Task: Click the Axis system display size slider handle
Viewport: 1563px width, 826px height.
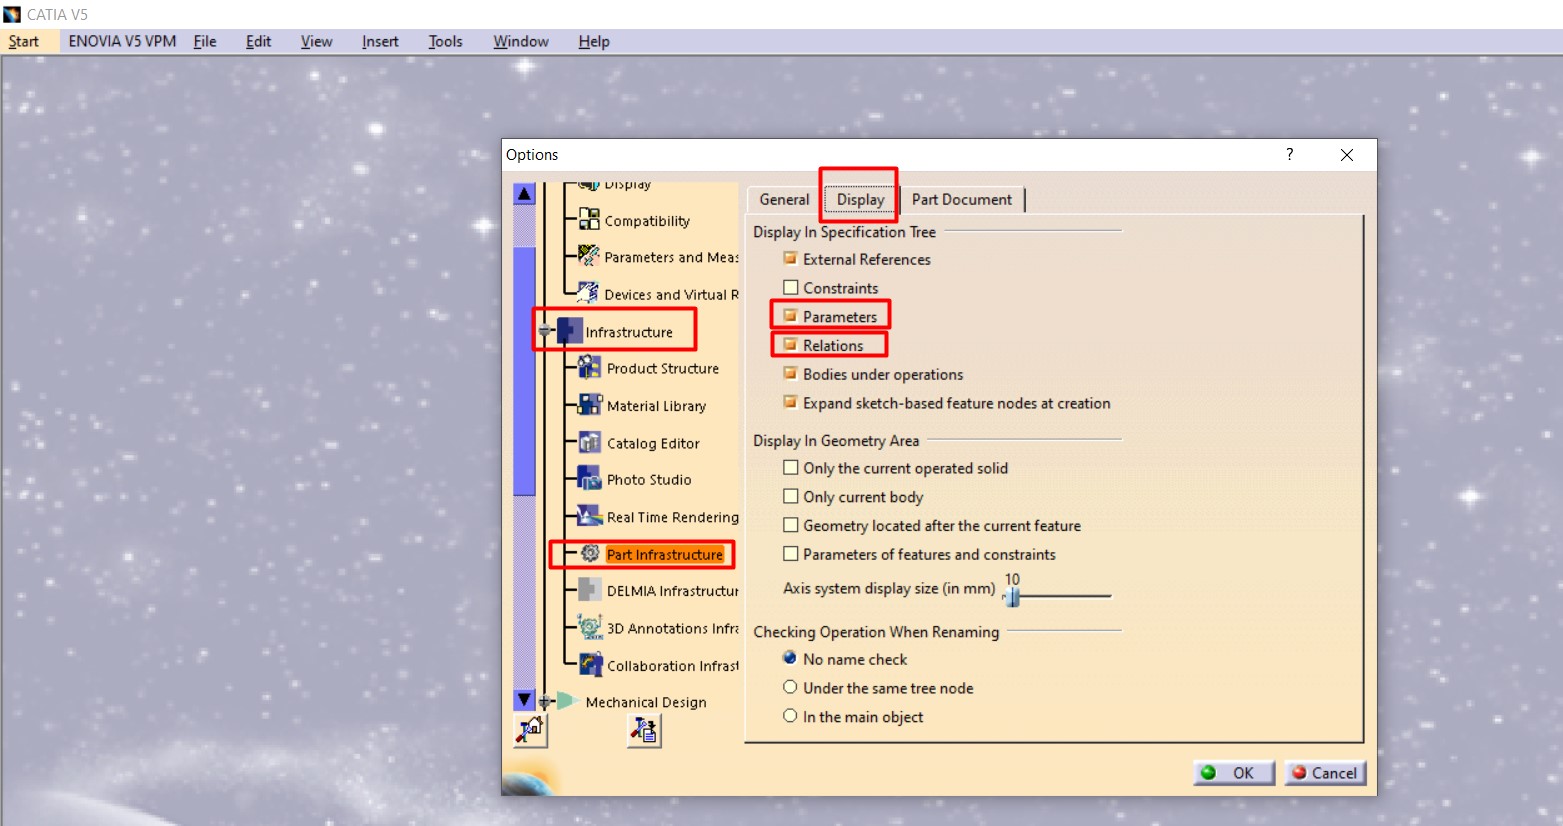Action: coord(1012,596)
